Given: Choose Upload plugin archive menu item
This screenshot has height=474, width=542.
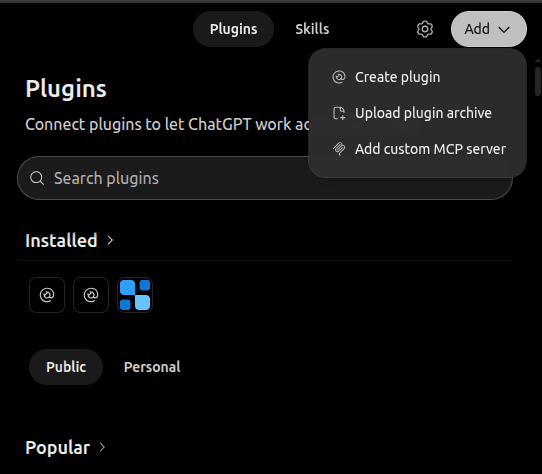Looking at the screenshot, I should point(418,113).
